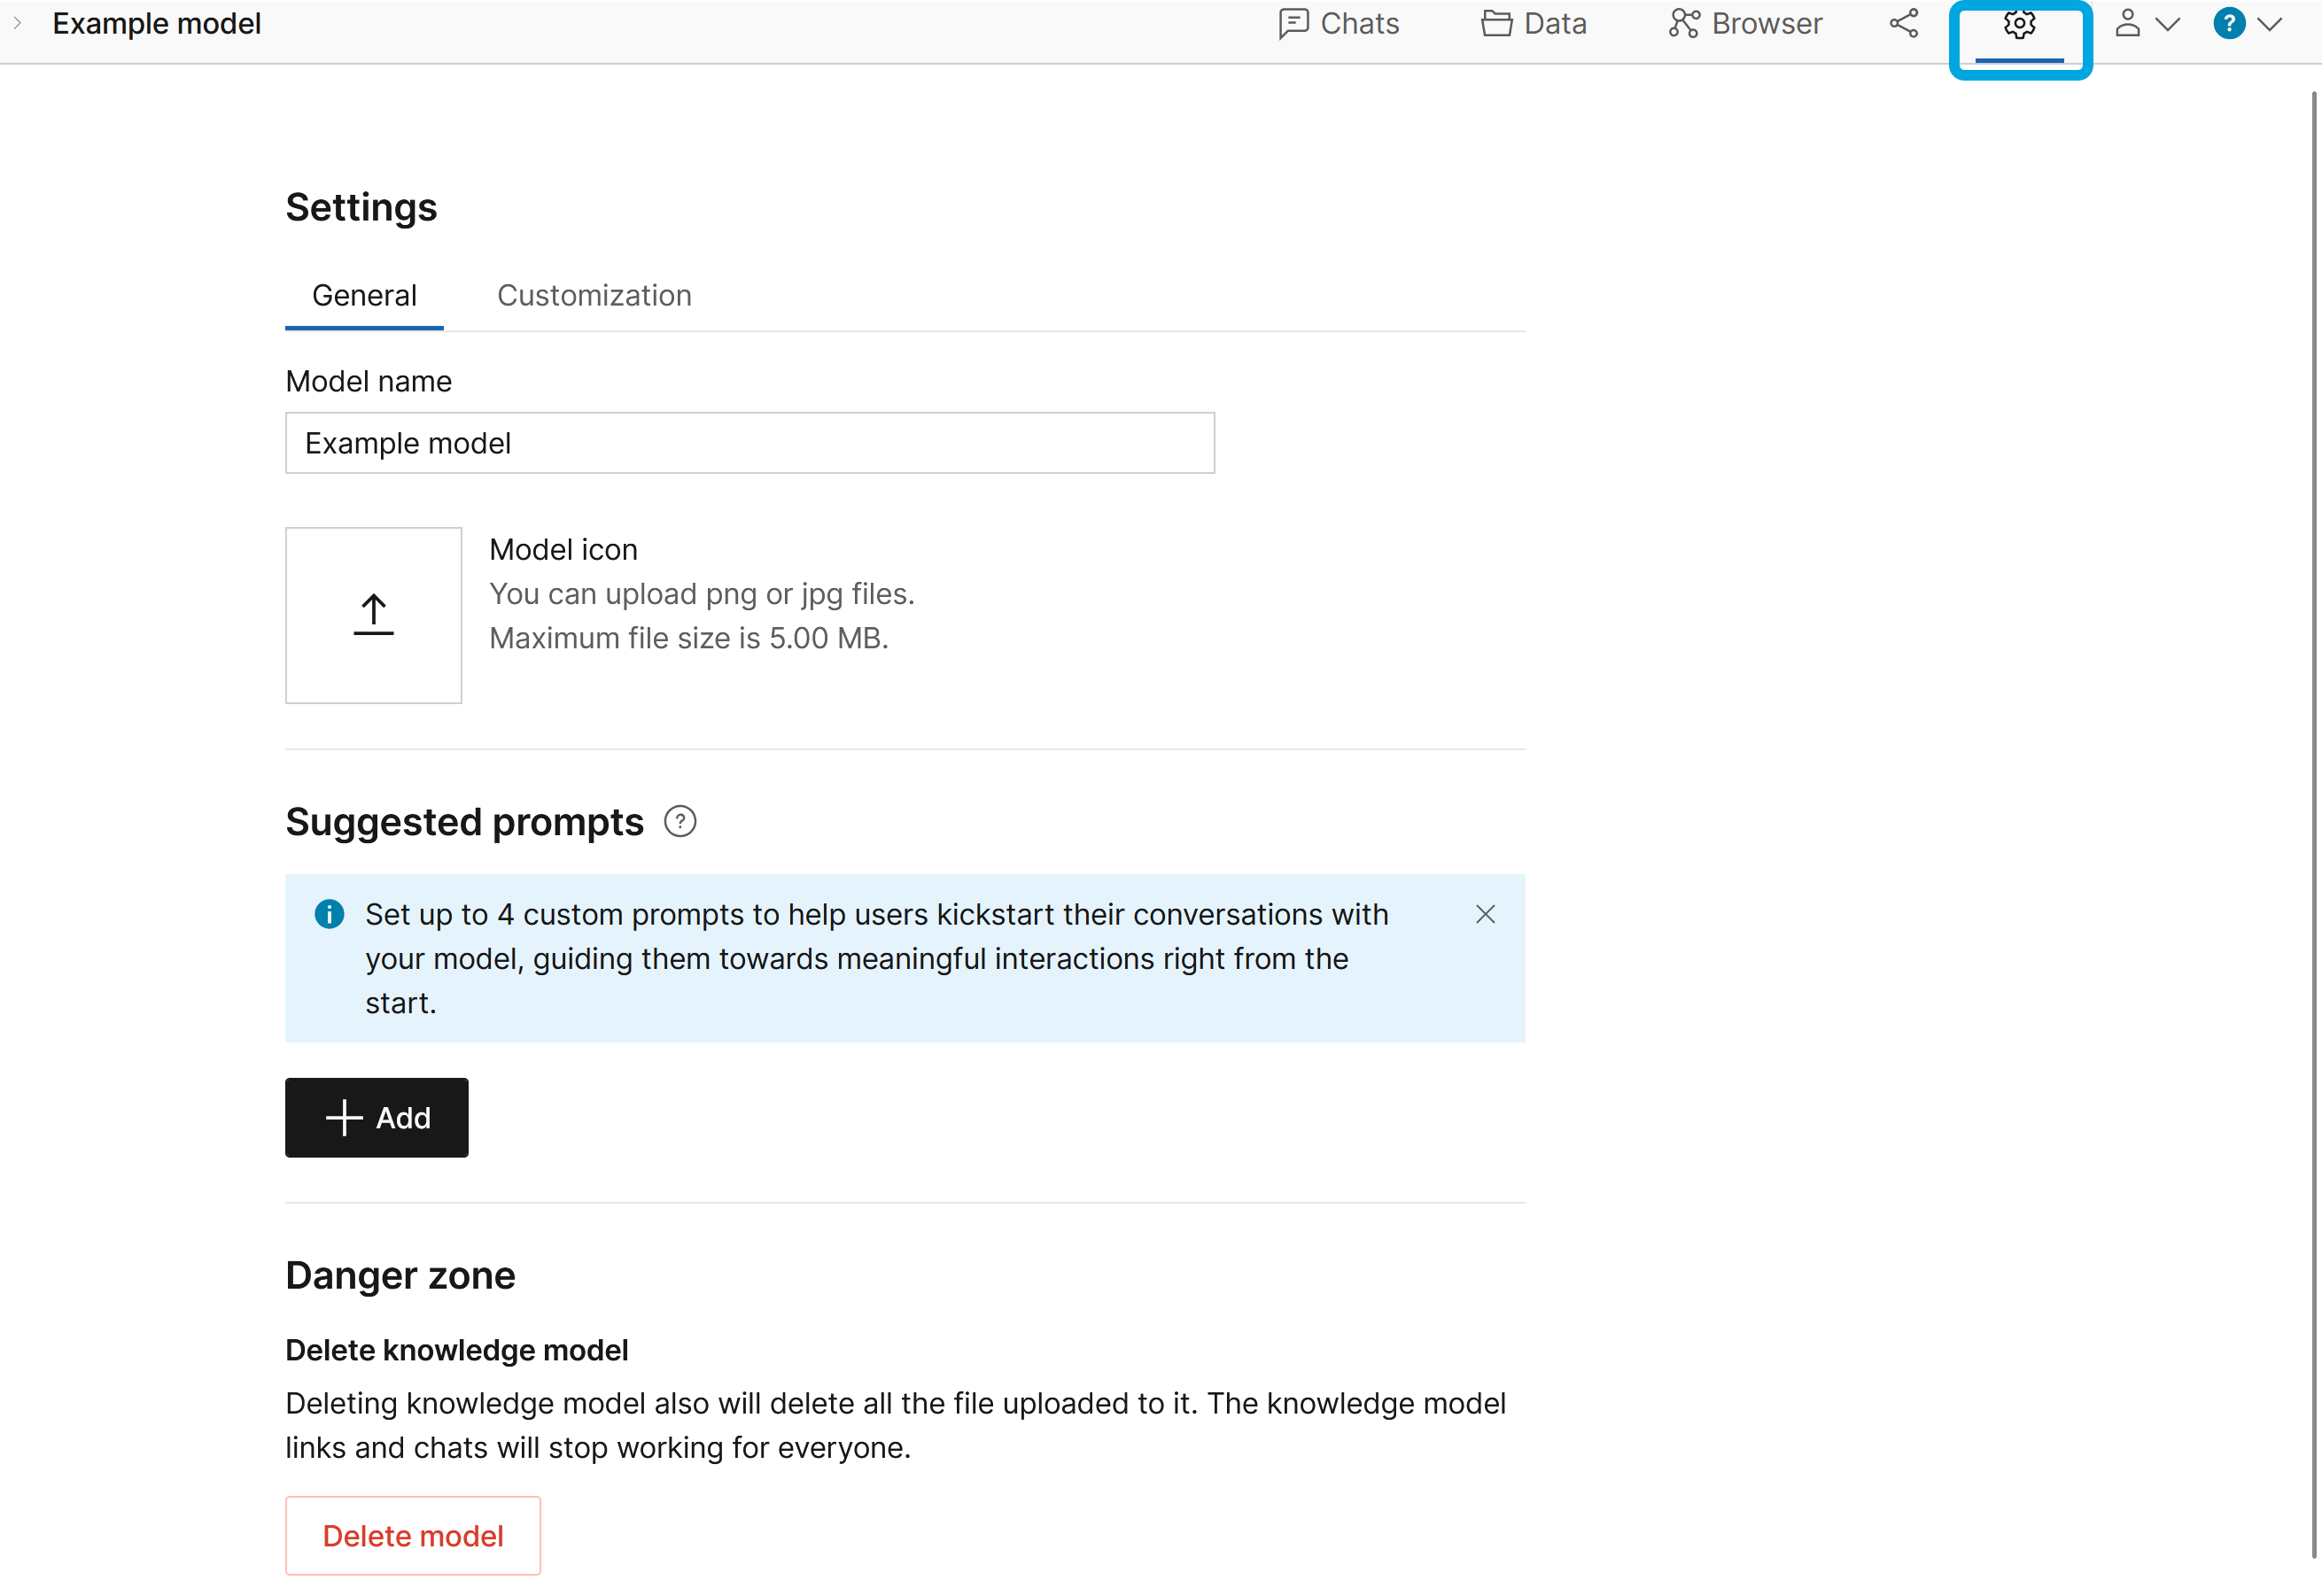Expand sidebar with left chevron arrow
2322x1596 pixels.
(17, 24)
